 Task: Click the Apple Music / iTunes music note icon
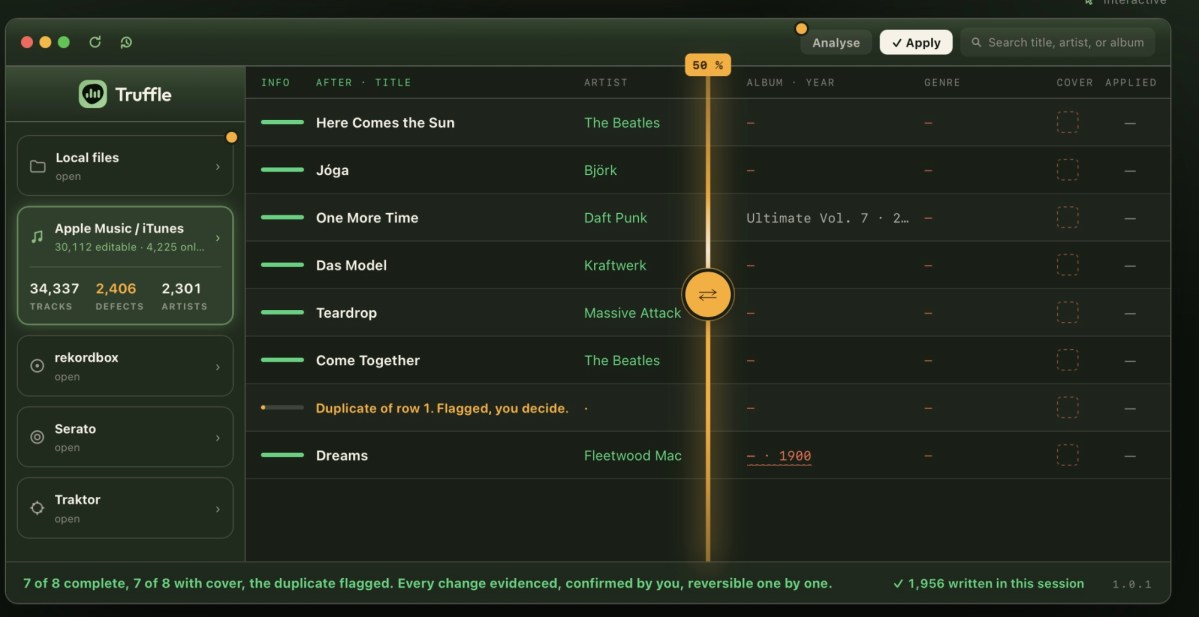[x=37, y=237]
